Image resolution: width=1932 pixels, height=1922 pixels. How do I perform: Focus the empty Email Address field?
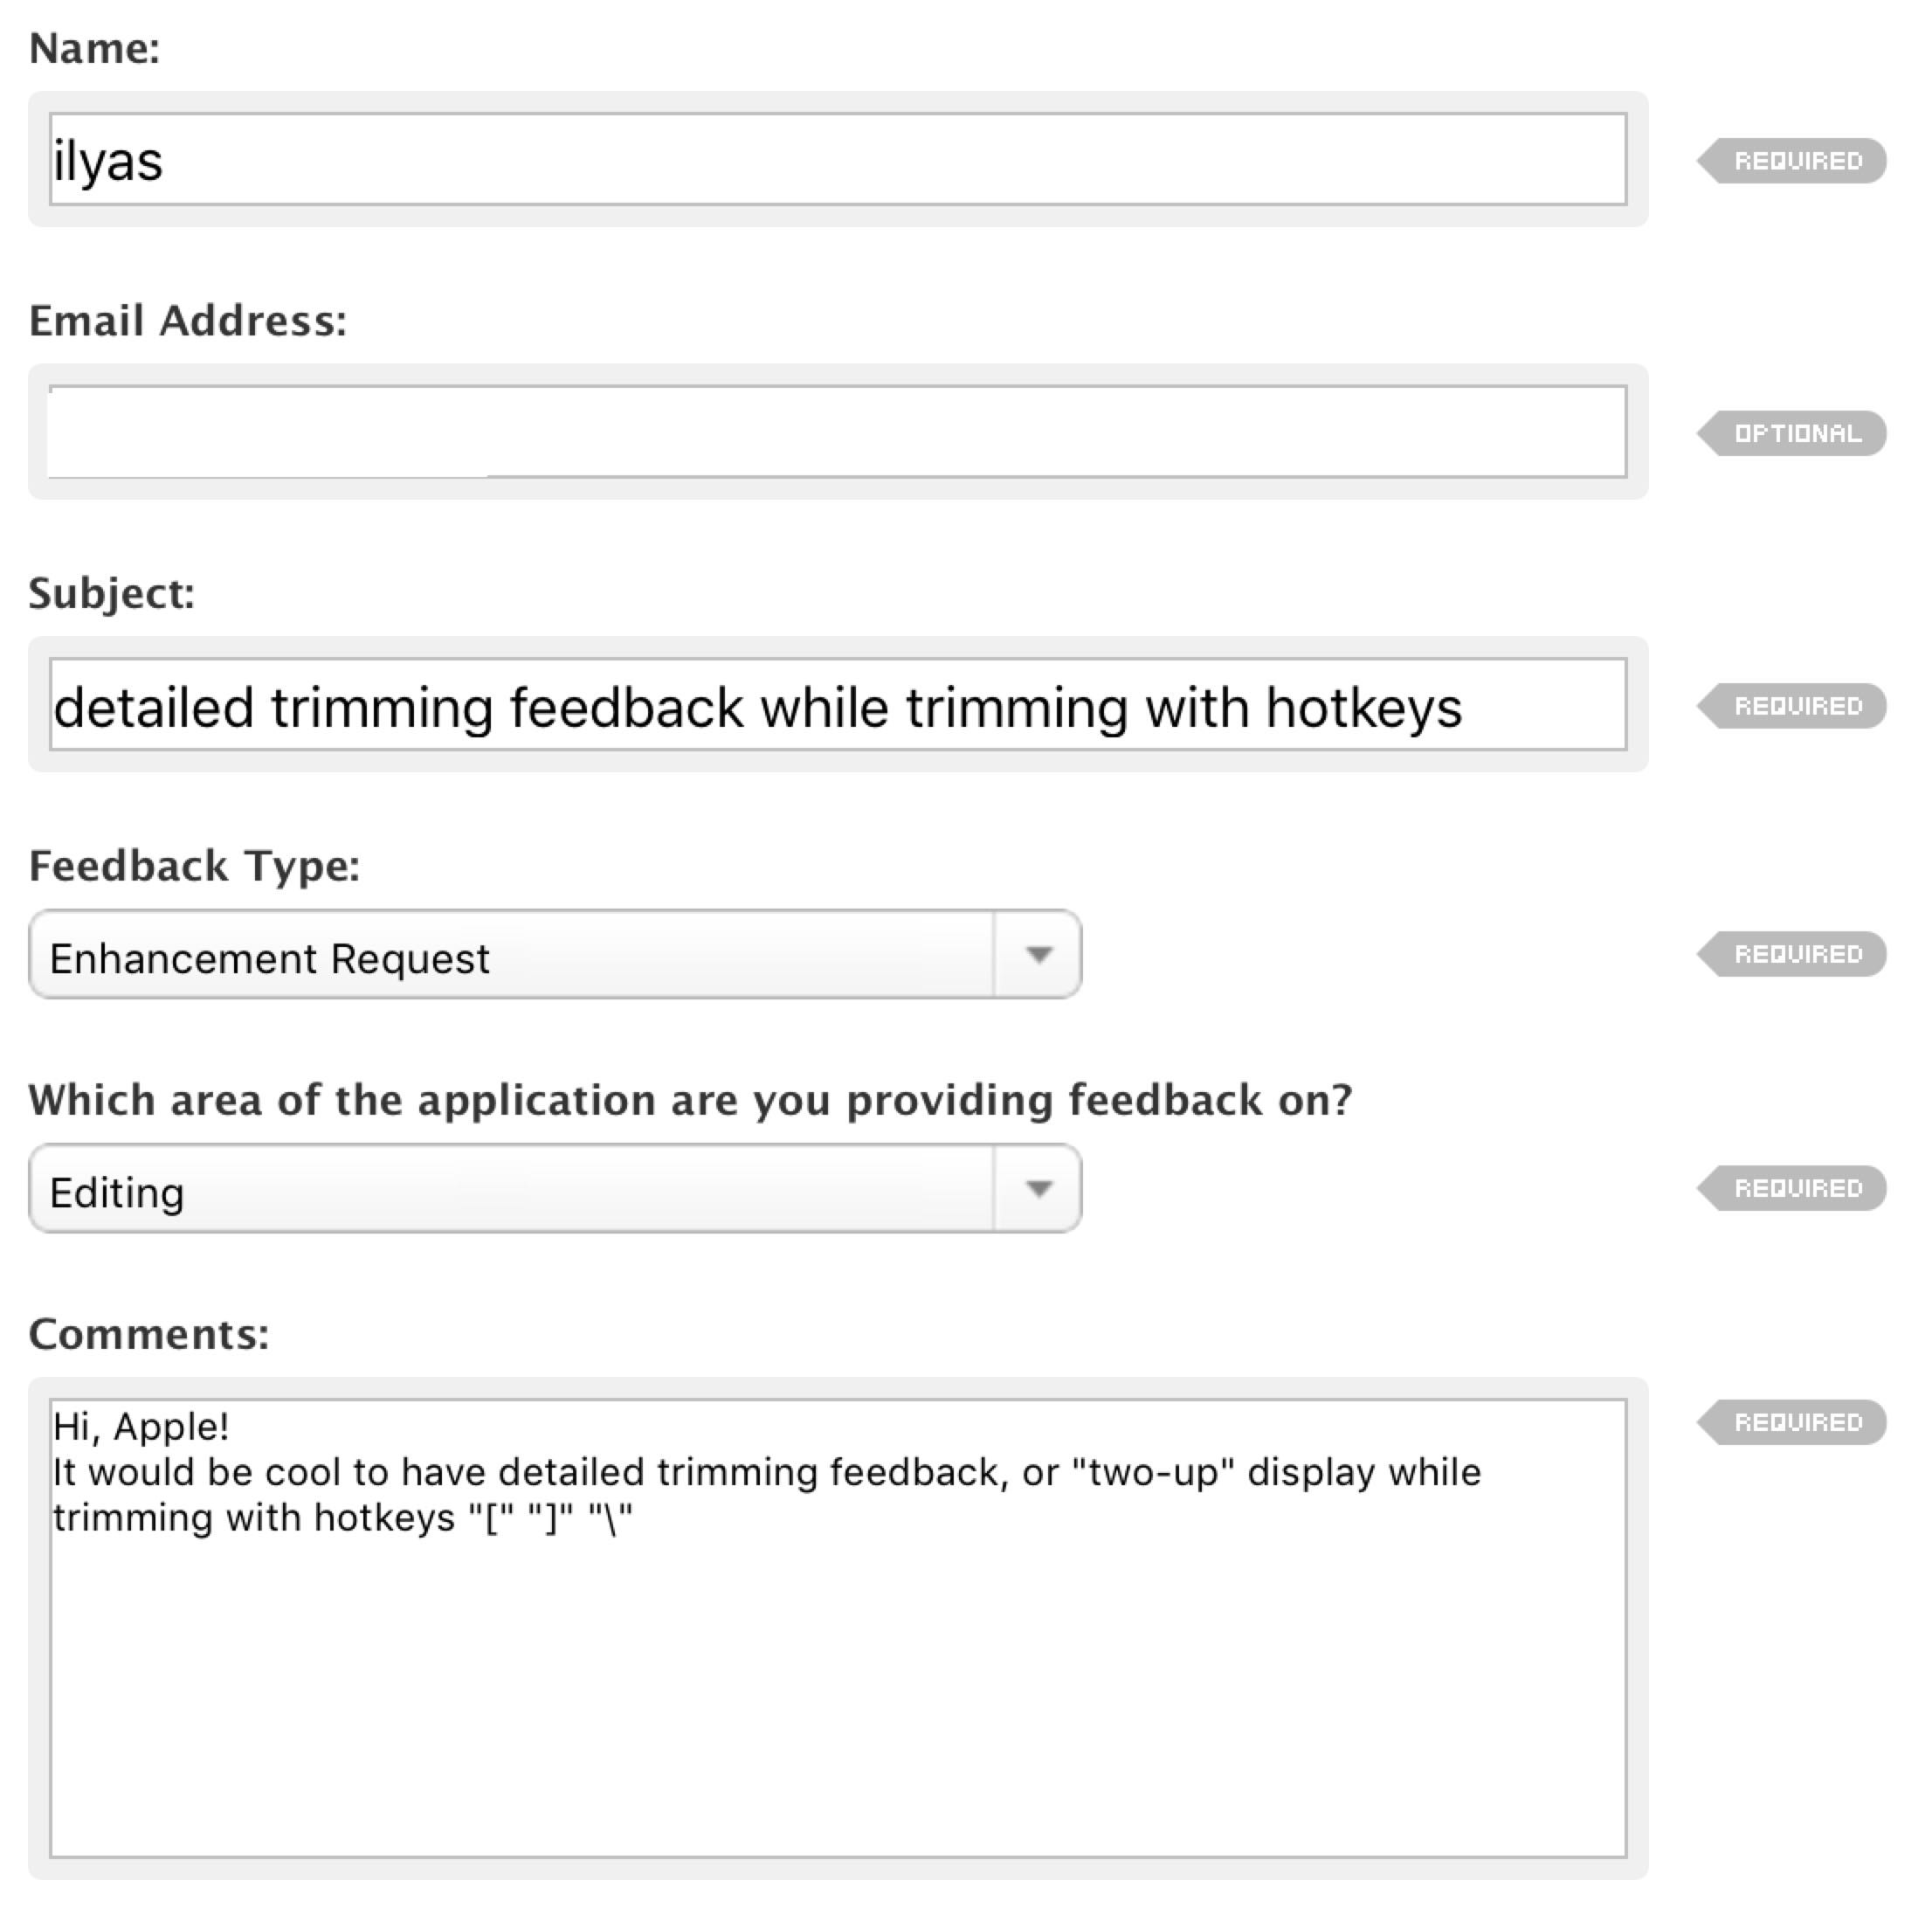click(x=838, y=432)
